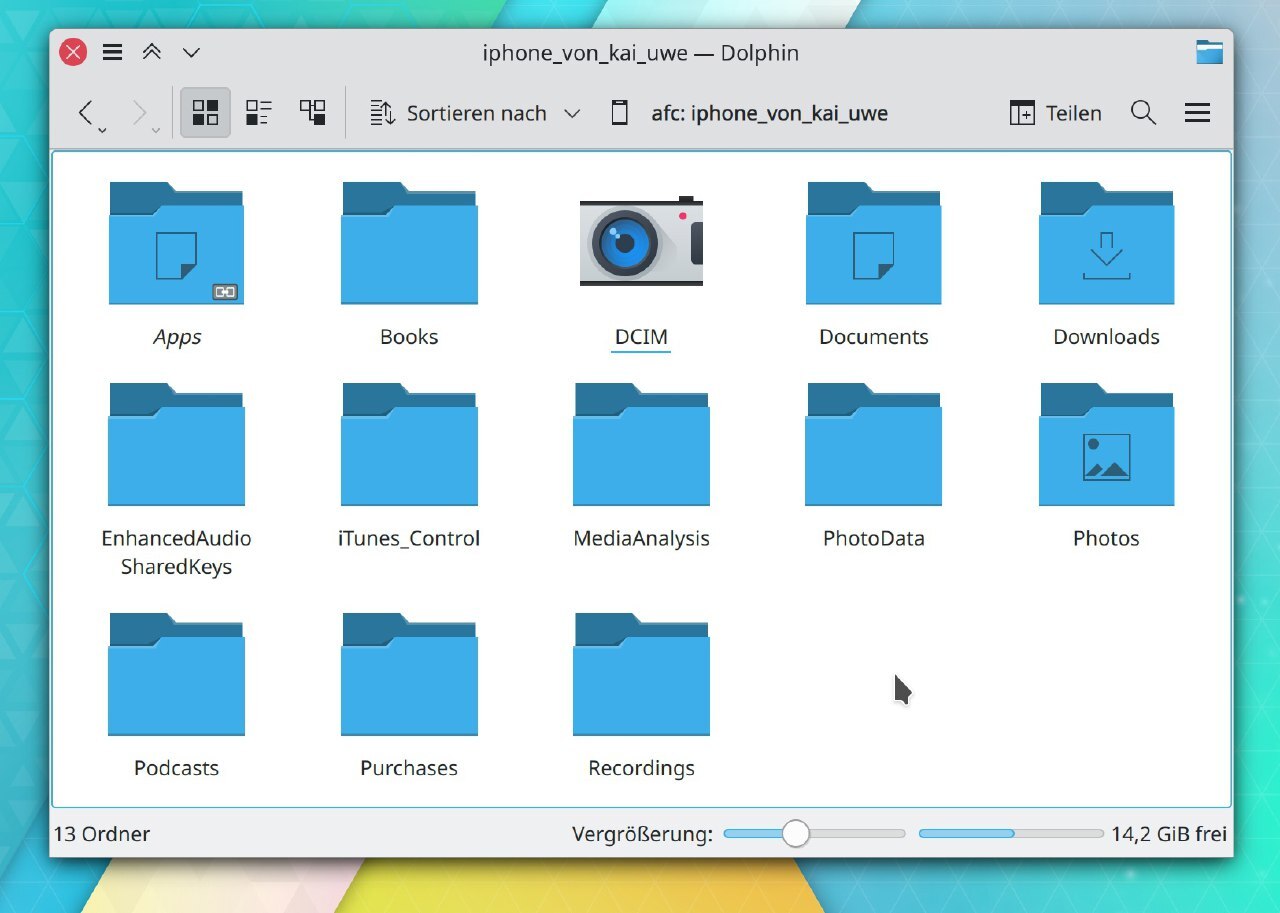Select the Photos folder icon
Screen dimensions: 1280x913
click(x=1106, y=445)
